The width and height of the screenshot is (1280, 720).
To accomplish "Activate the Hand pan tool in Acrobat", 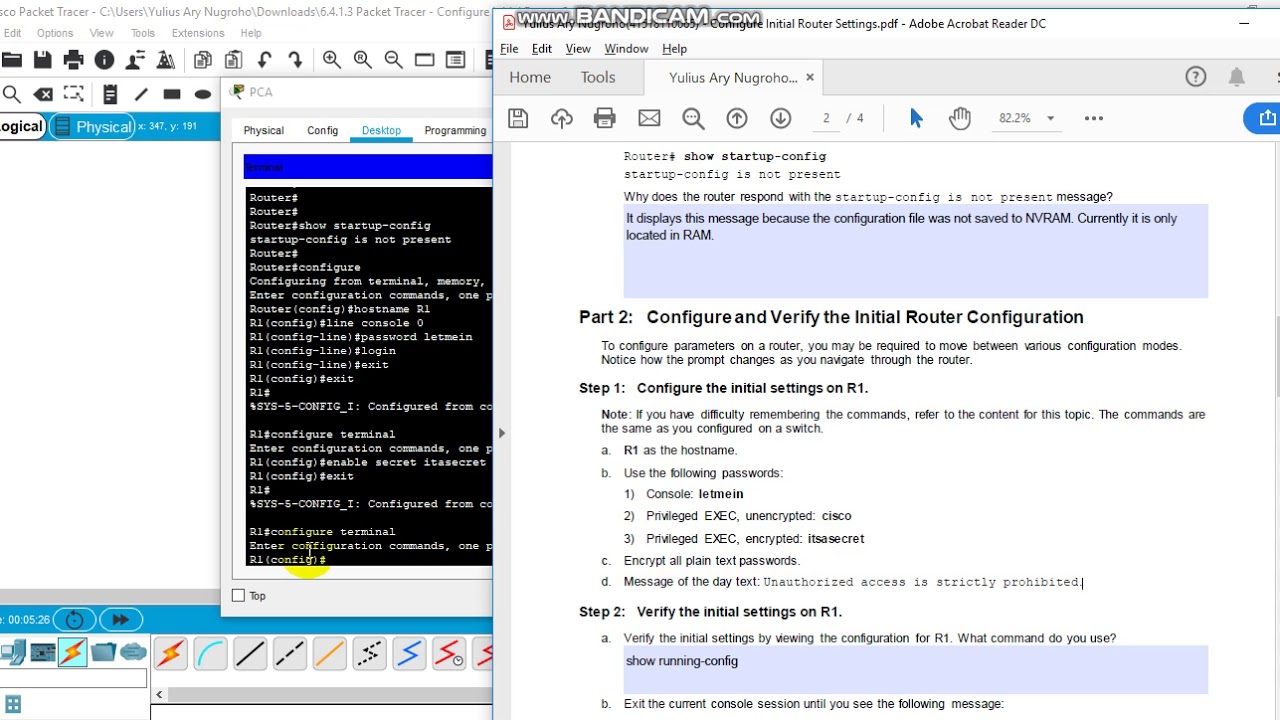I will coord(960,118).
